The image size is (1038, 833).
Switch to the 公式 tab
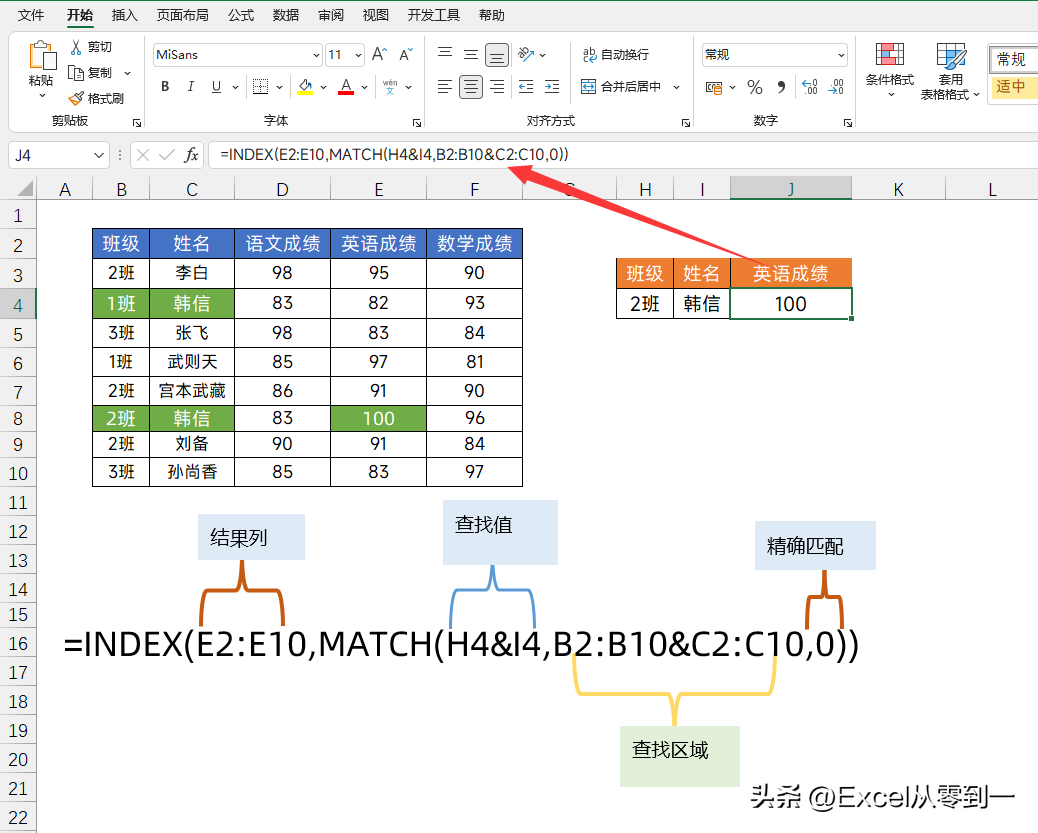(241, 15)
